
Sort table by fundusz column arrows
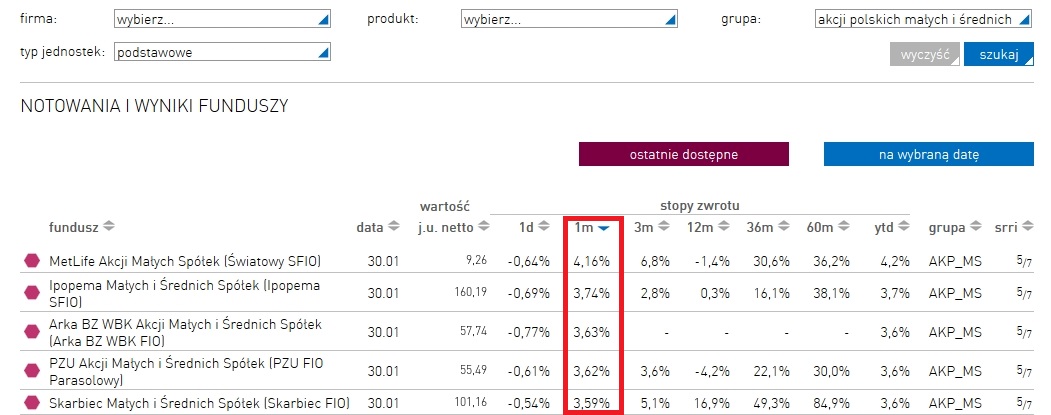point(109,227)
